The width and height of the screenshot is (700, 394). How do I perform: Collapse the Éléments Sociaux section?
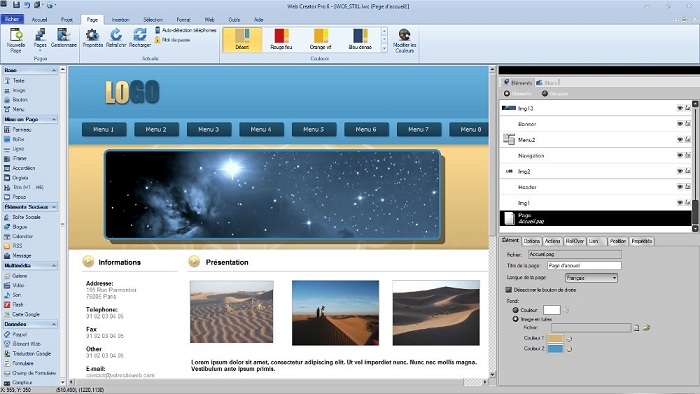coord(54,207)
